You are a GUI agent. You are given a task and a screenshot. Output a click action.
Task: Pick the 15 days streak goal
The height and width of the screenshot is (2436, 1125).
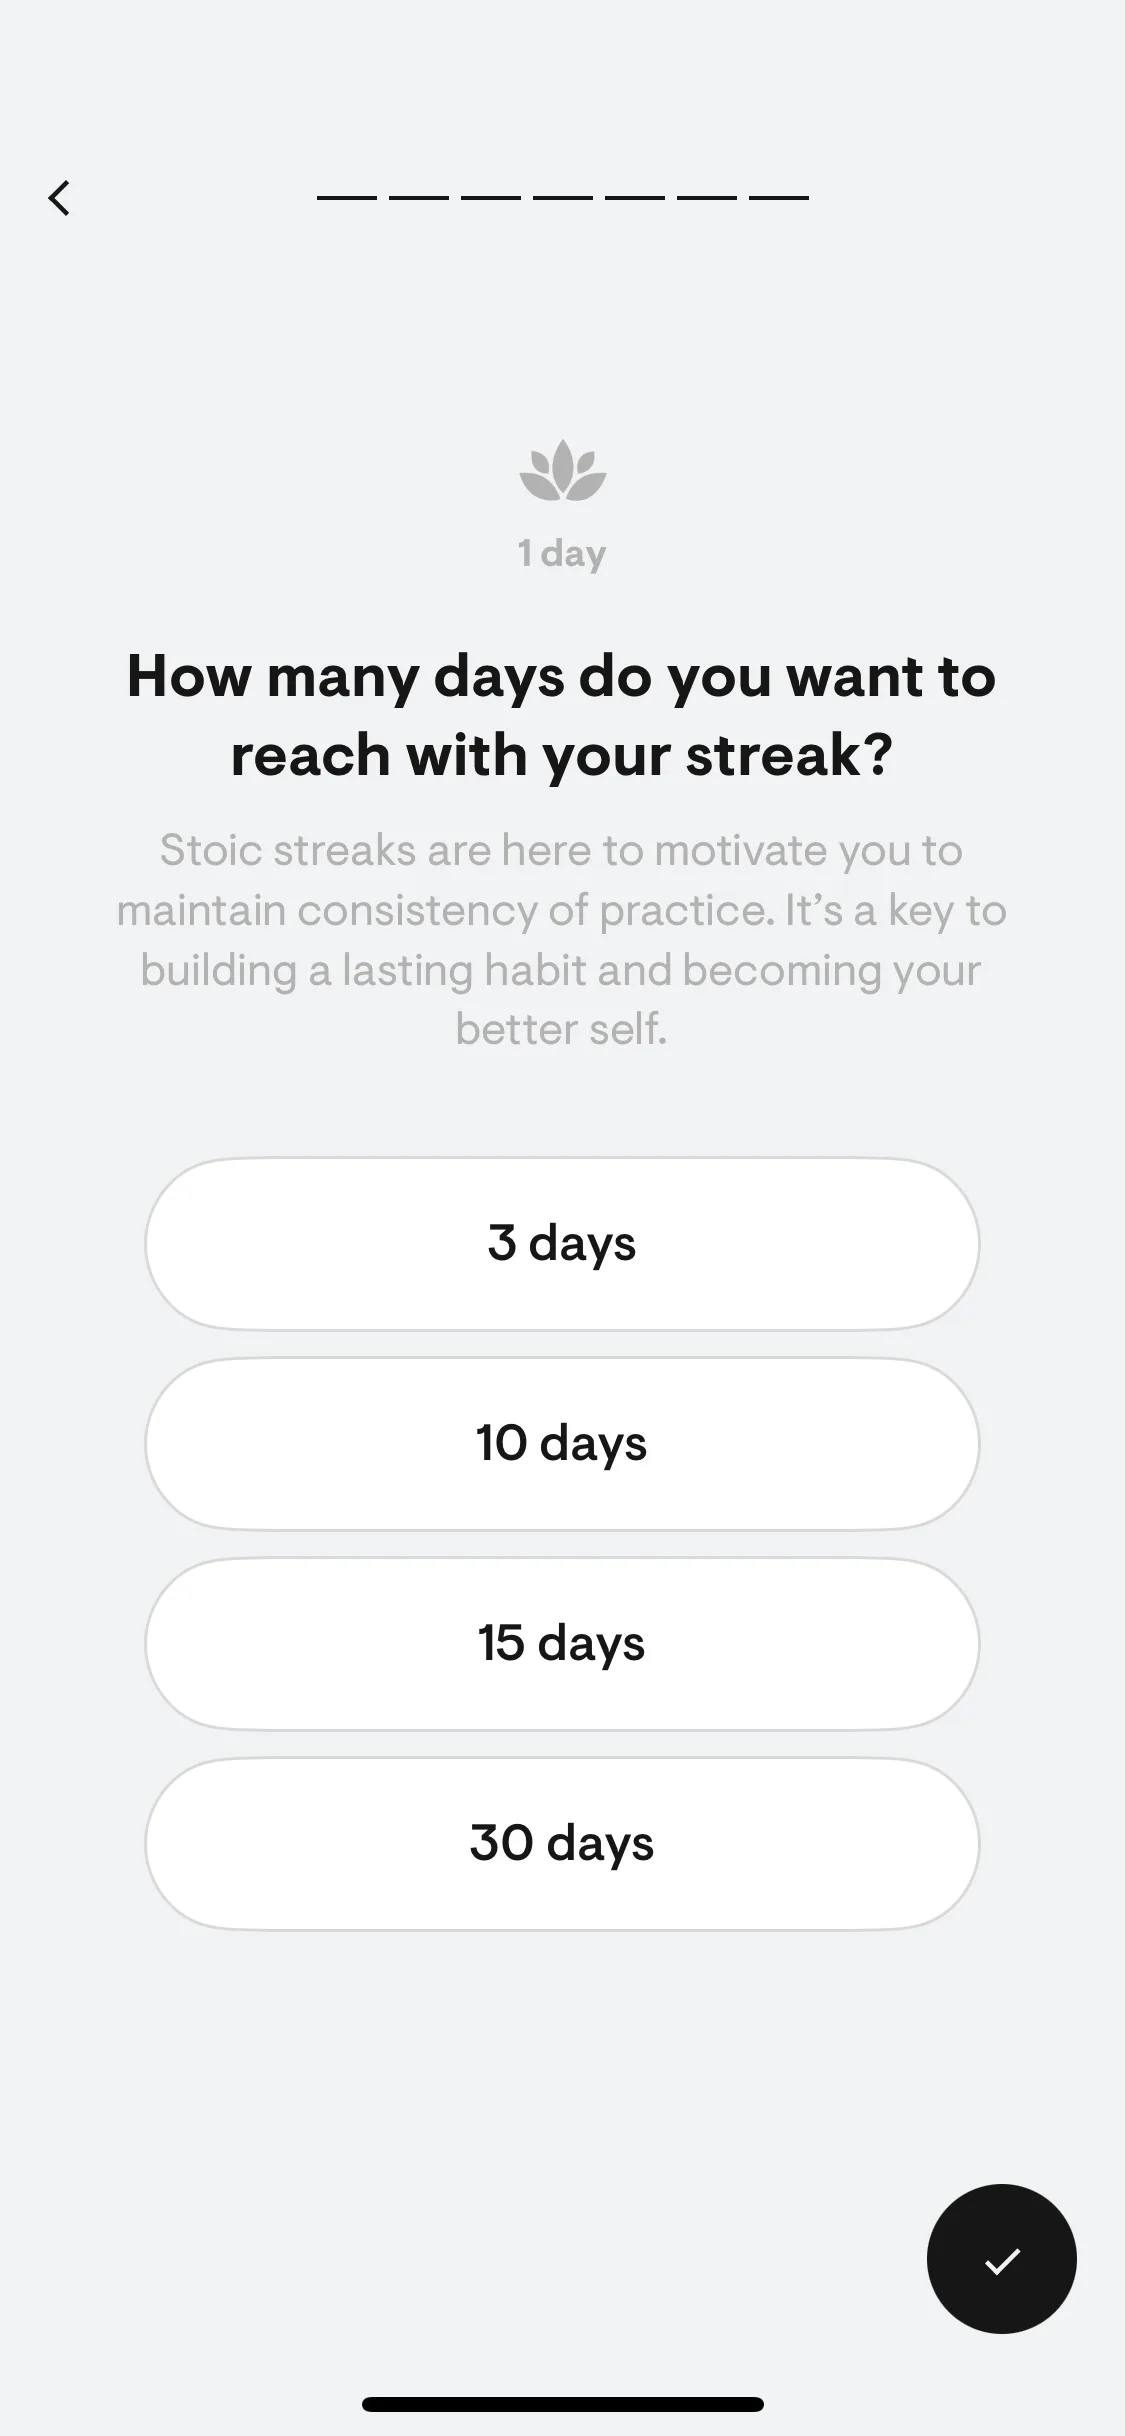[x=562, y=1644]
